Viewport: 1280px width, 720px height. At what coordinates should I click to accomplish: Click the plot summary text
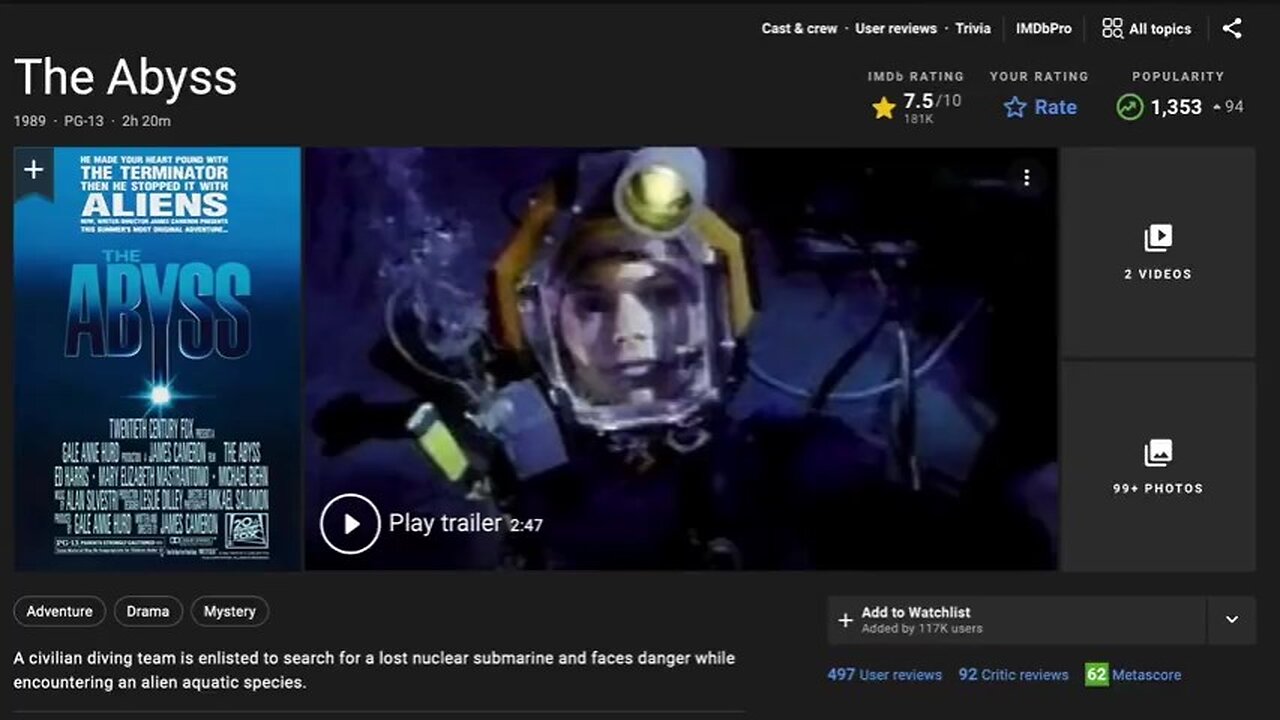[374, 670]
